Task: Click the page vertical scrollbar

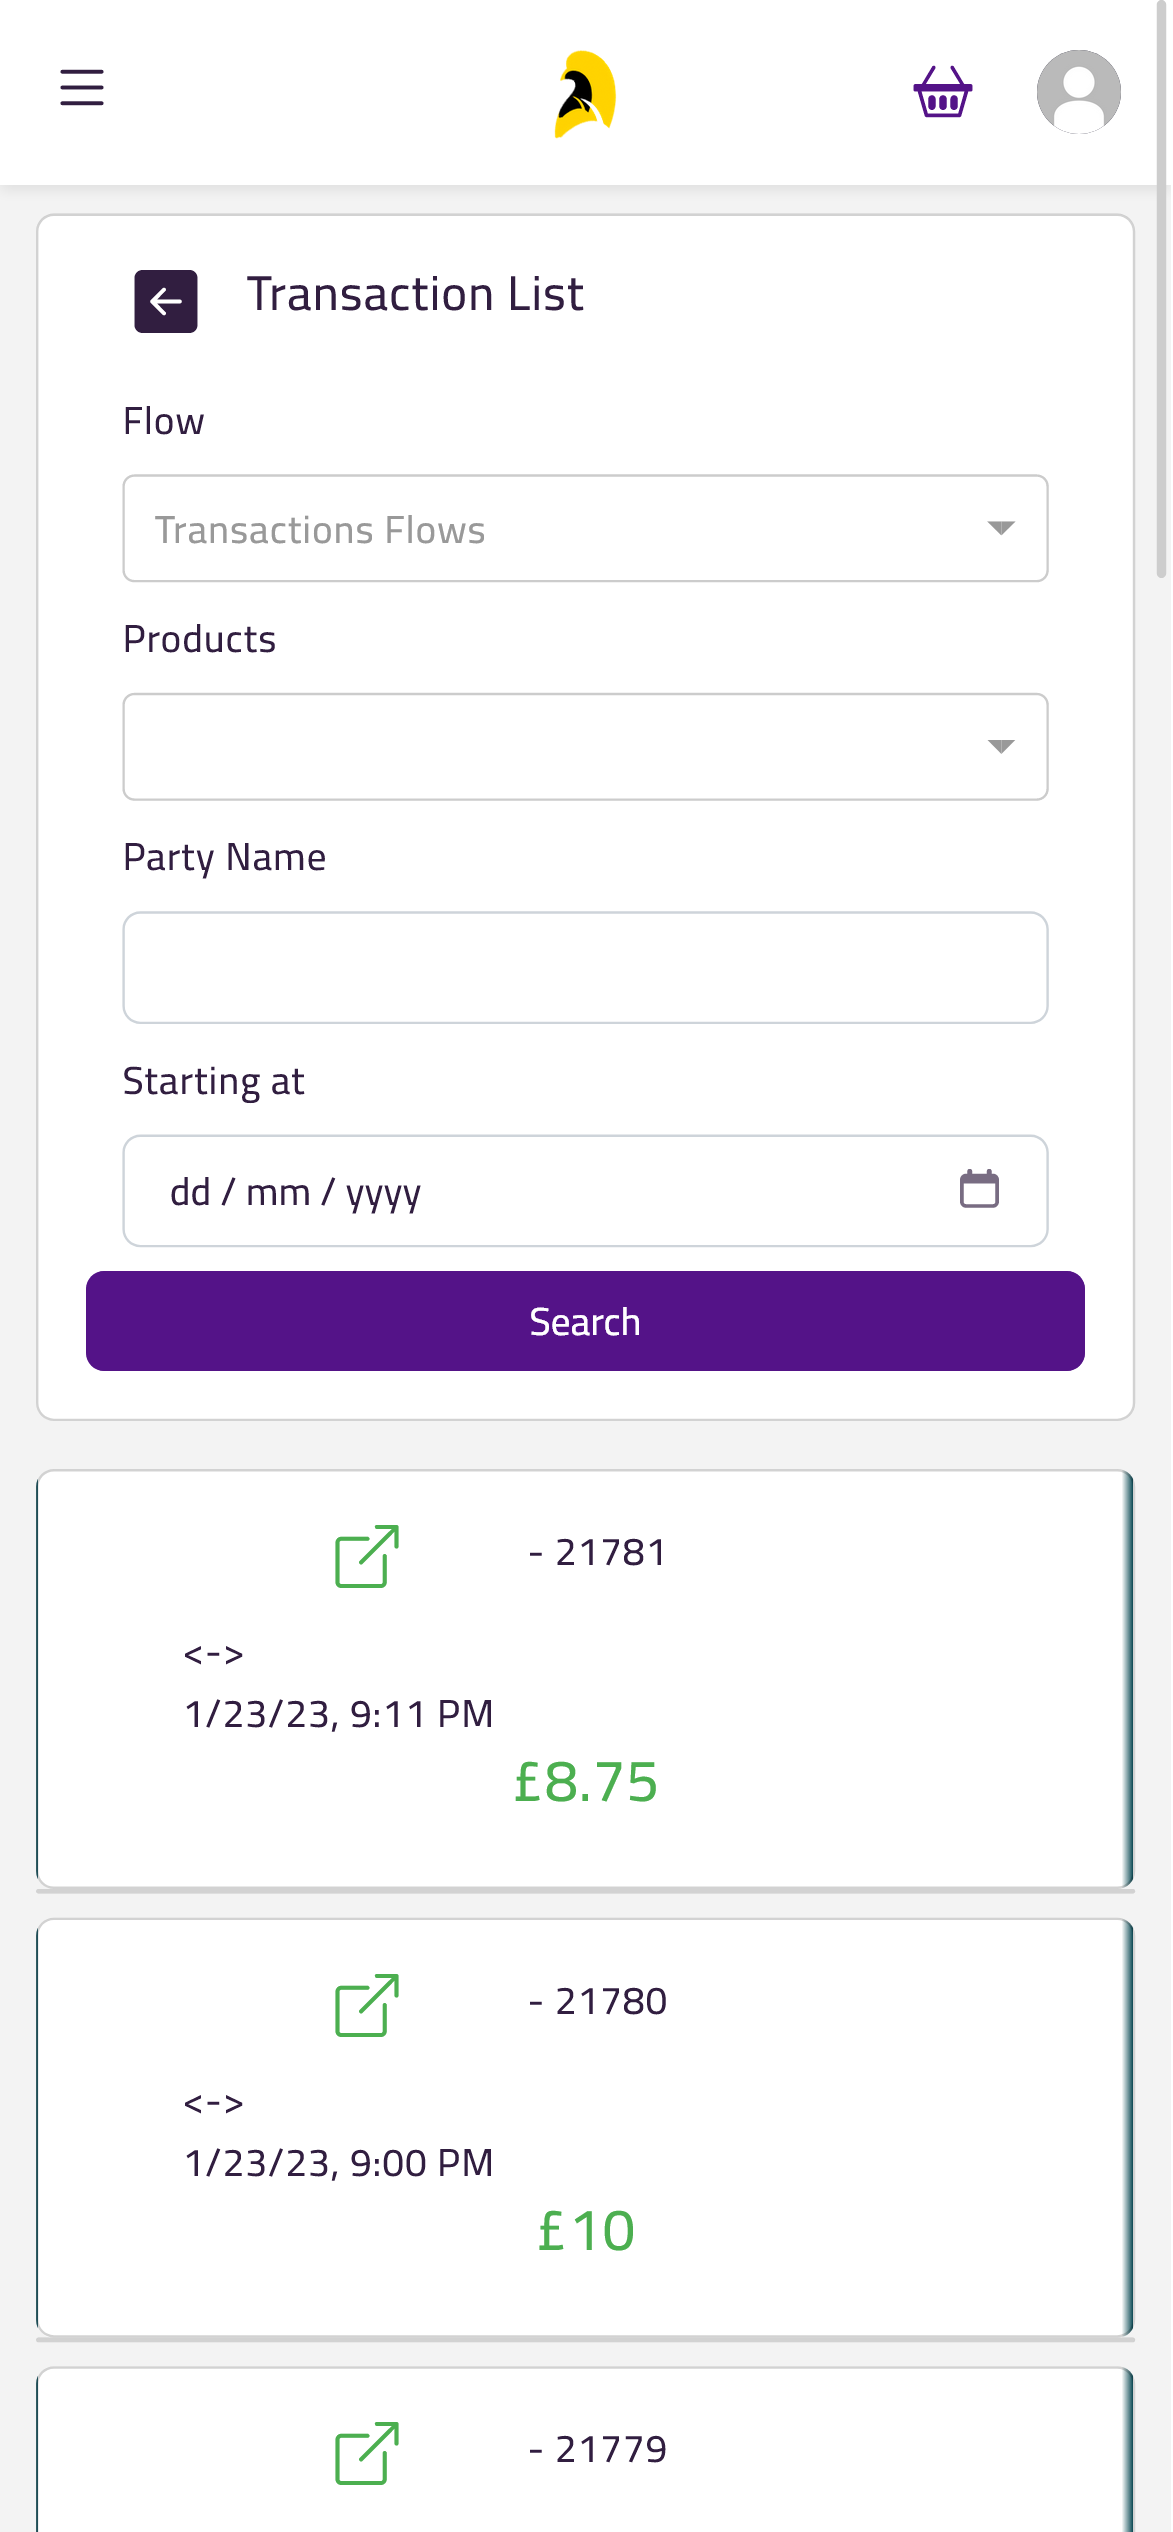Action: 1162,290
